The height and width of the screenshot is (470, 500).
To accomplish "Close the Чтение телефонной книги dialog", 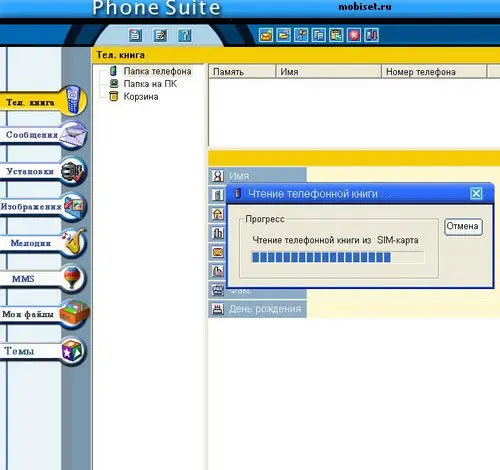I will click(x=476, y=193).
